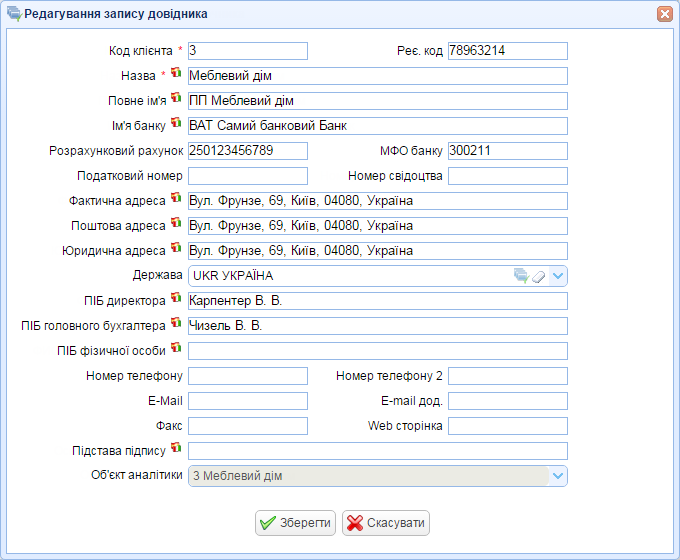Open translation icon beside ПІБ фізичної особи
Screen dimensions: 680x560
(176, 347)
